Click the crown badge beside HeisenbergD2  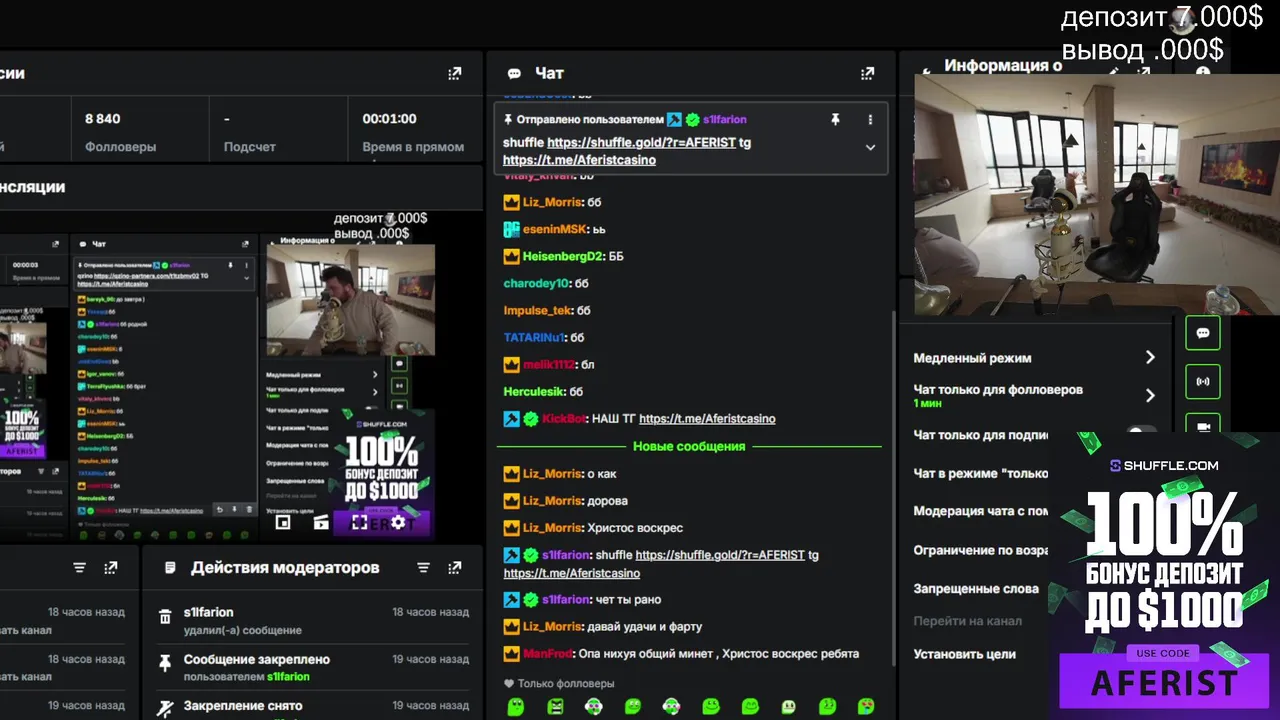(511, 256)
